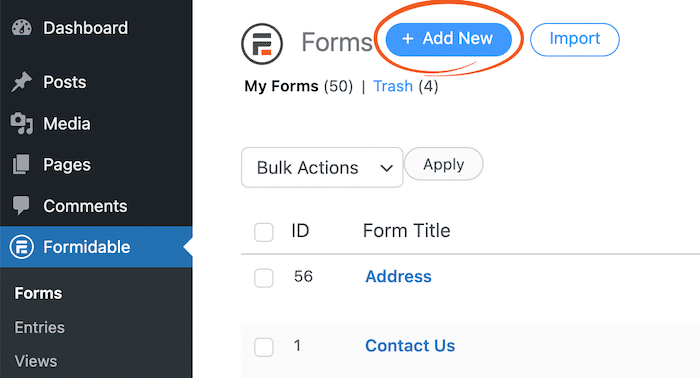Image resolution: width=700 pixels, height=378 pixels.
Task: Open the Trash forms link
Action: point(393,86)
